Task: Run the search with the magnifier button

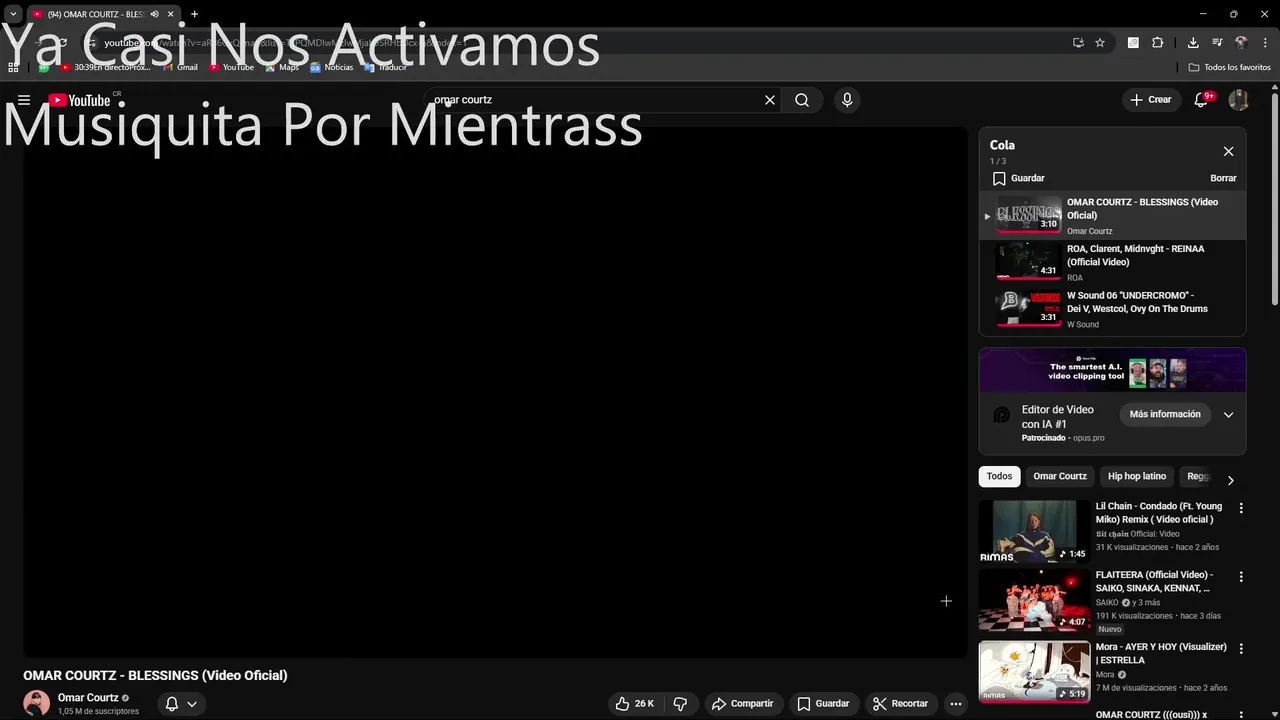Action: 802,100
